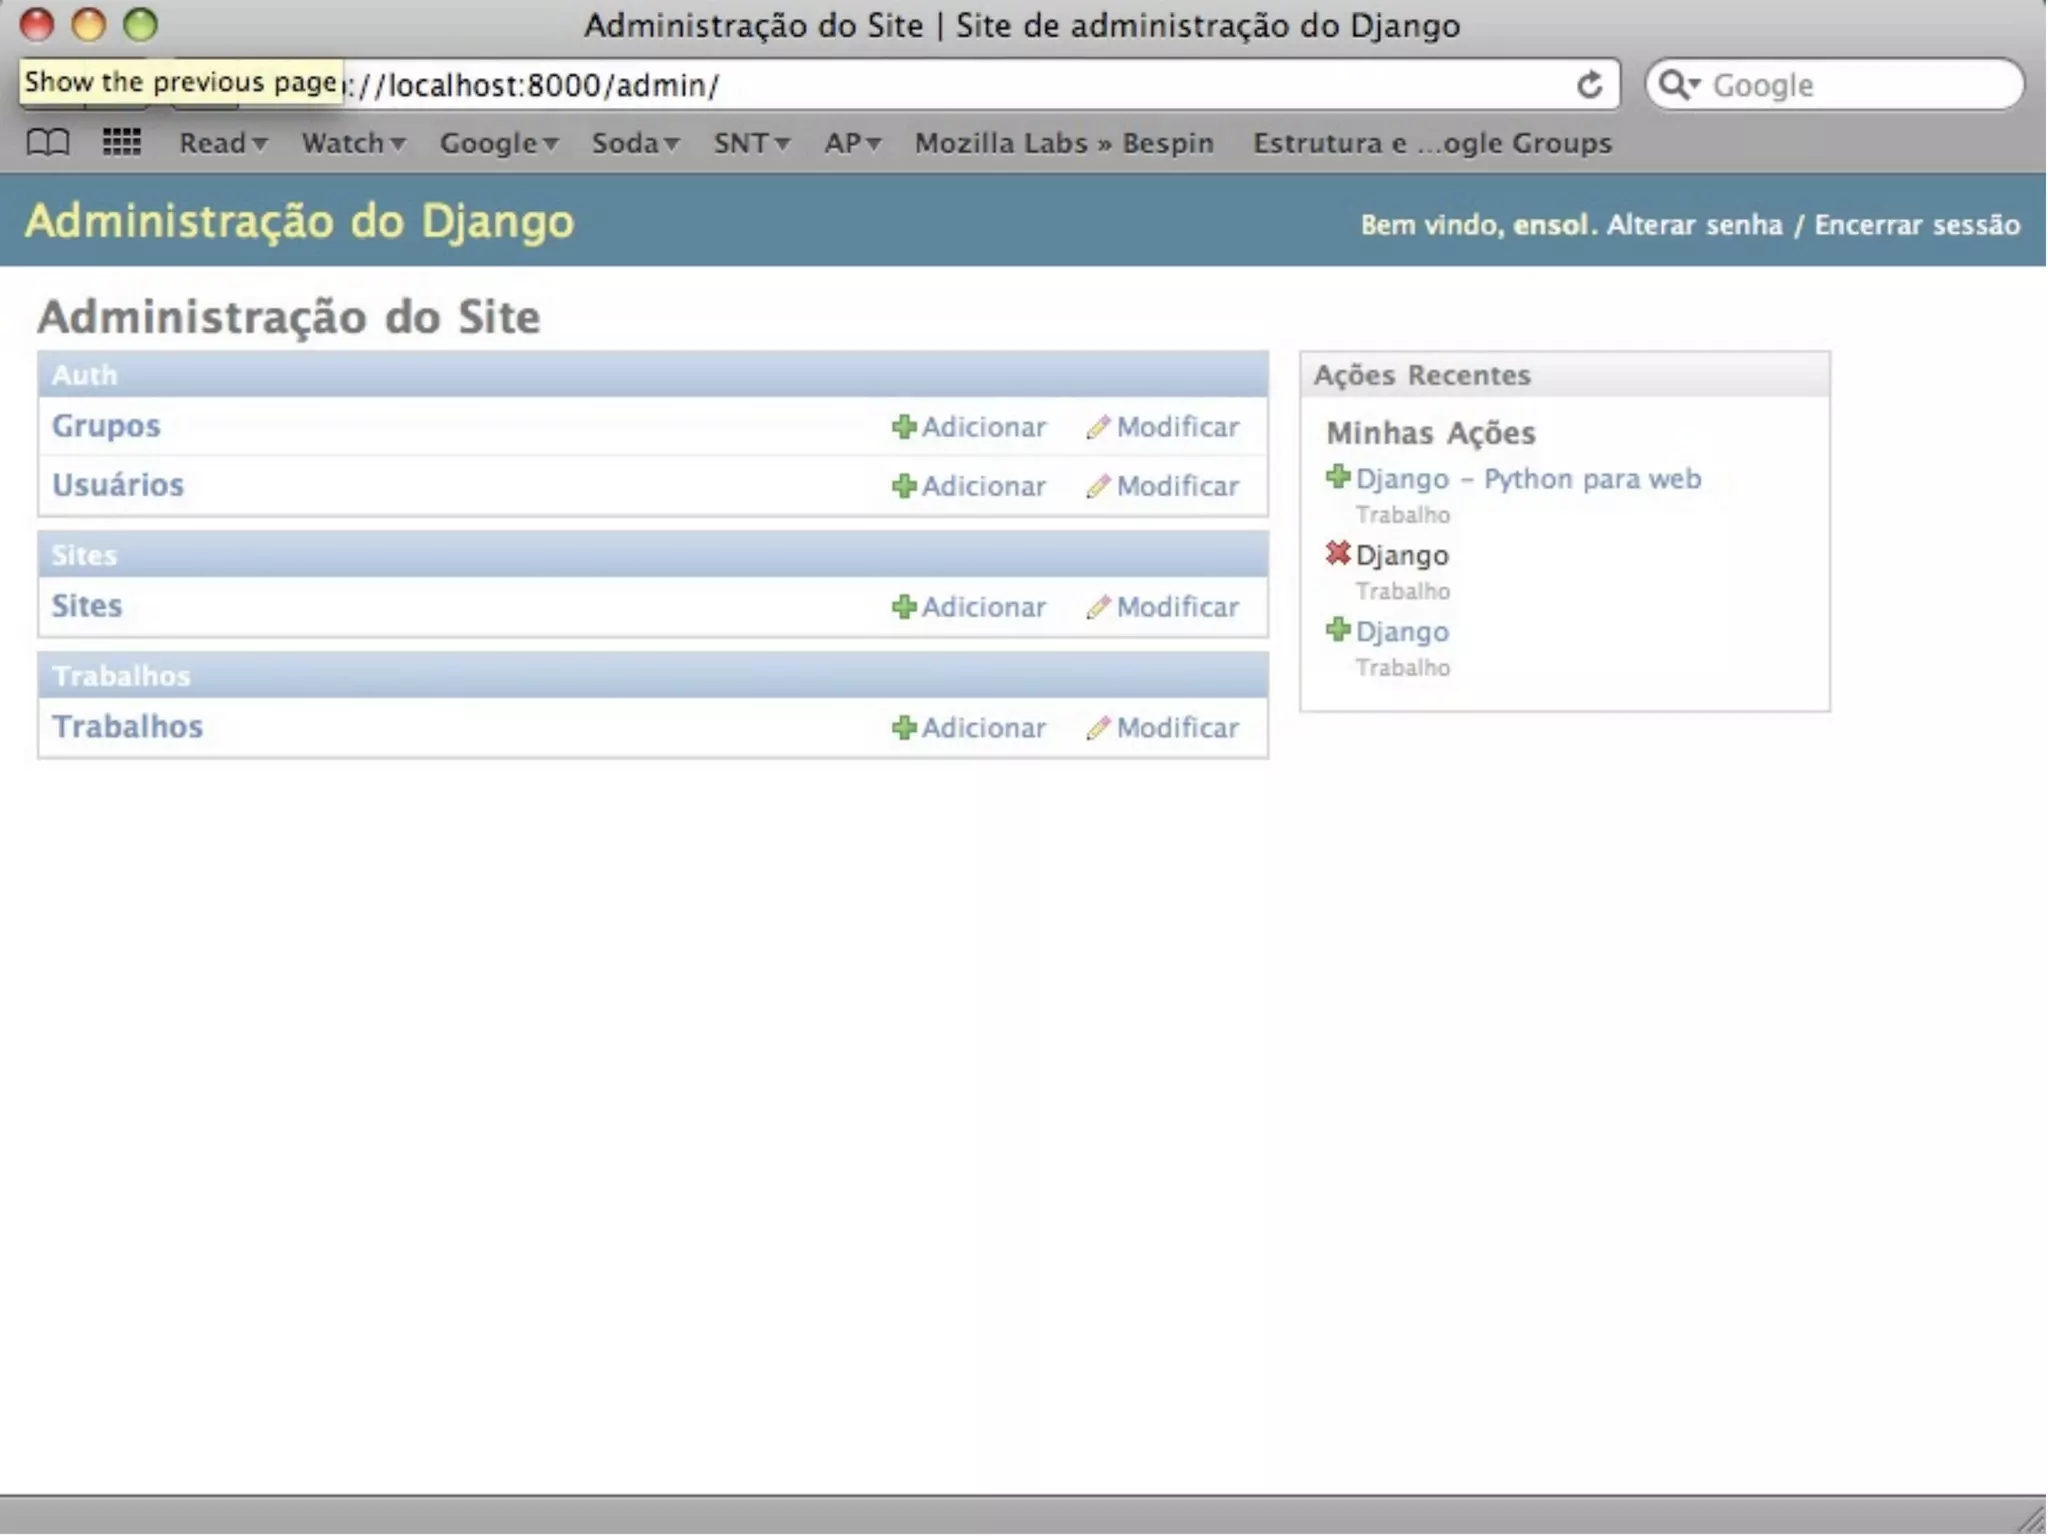Click Adicionar in the Sites row
The image size is (2048, 1536).
[x=983, y=607]
